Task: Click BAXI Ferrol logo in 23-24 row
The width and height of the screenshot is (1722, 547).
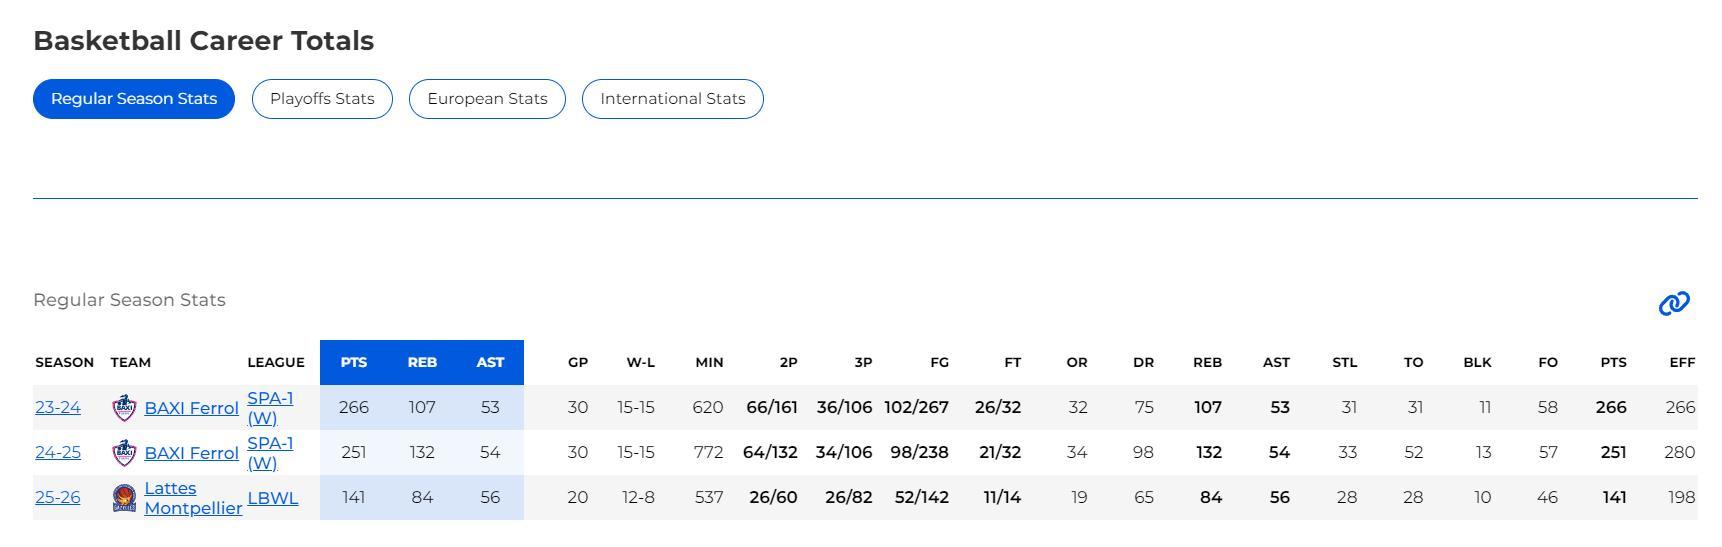Action: (x=124, y=408)
